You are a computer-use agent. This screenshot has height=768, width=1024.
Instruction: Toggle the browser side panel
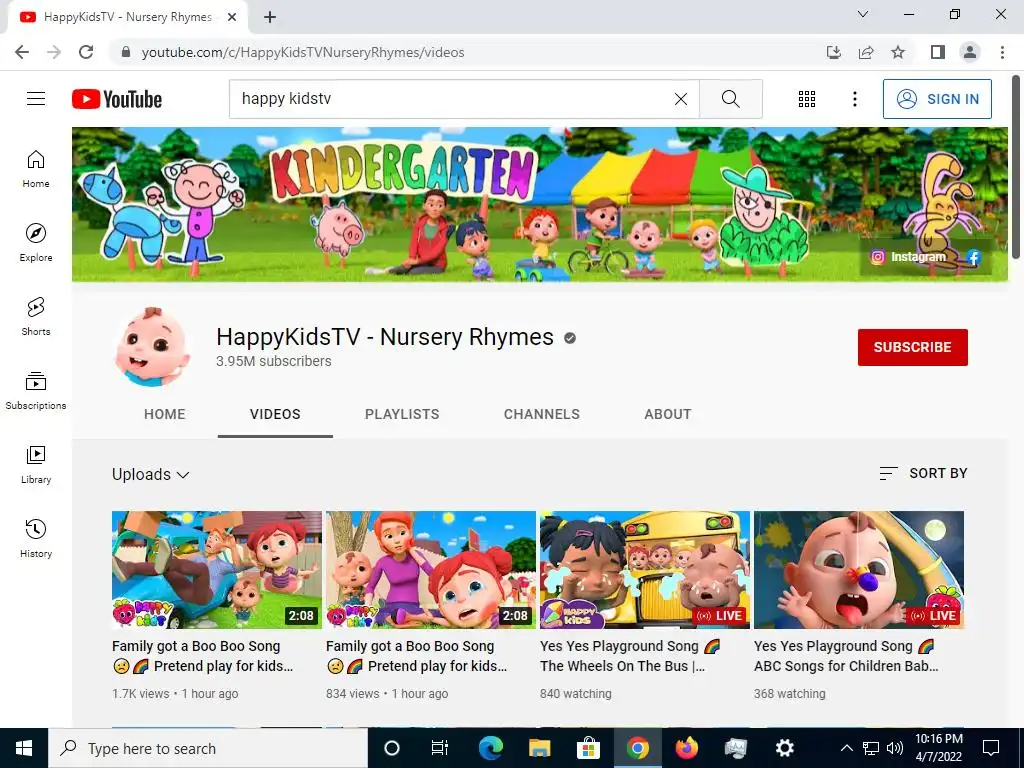(938, 52)
